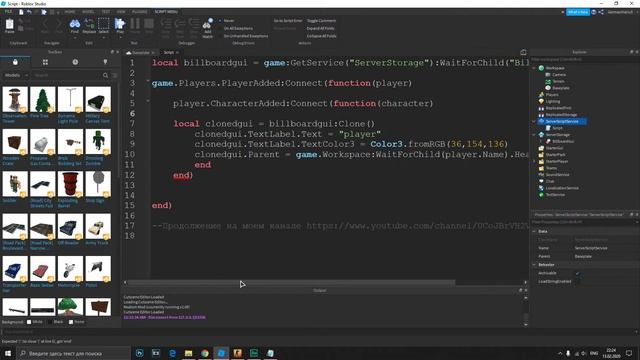The height and width of the screenshot is (360, 640).
Task: Switch to the Baseplate document tab
Action: coord(140,53)
